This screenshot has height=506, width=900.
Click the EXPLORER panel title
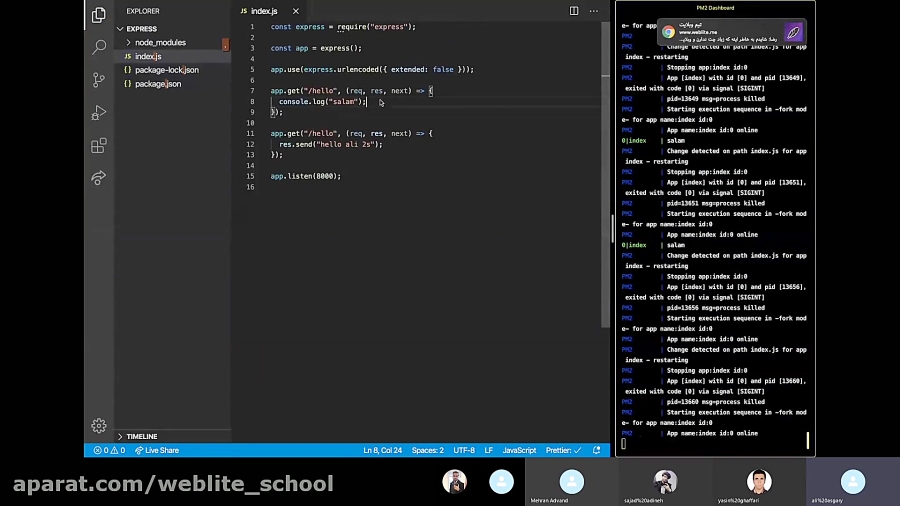[143, 11]
